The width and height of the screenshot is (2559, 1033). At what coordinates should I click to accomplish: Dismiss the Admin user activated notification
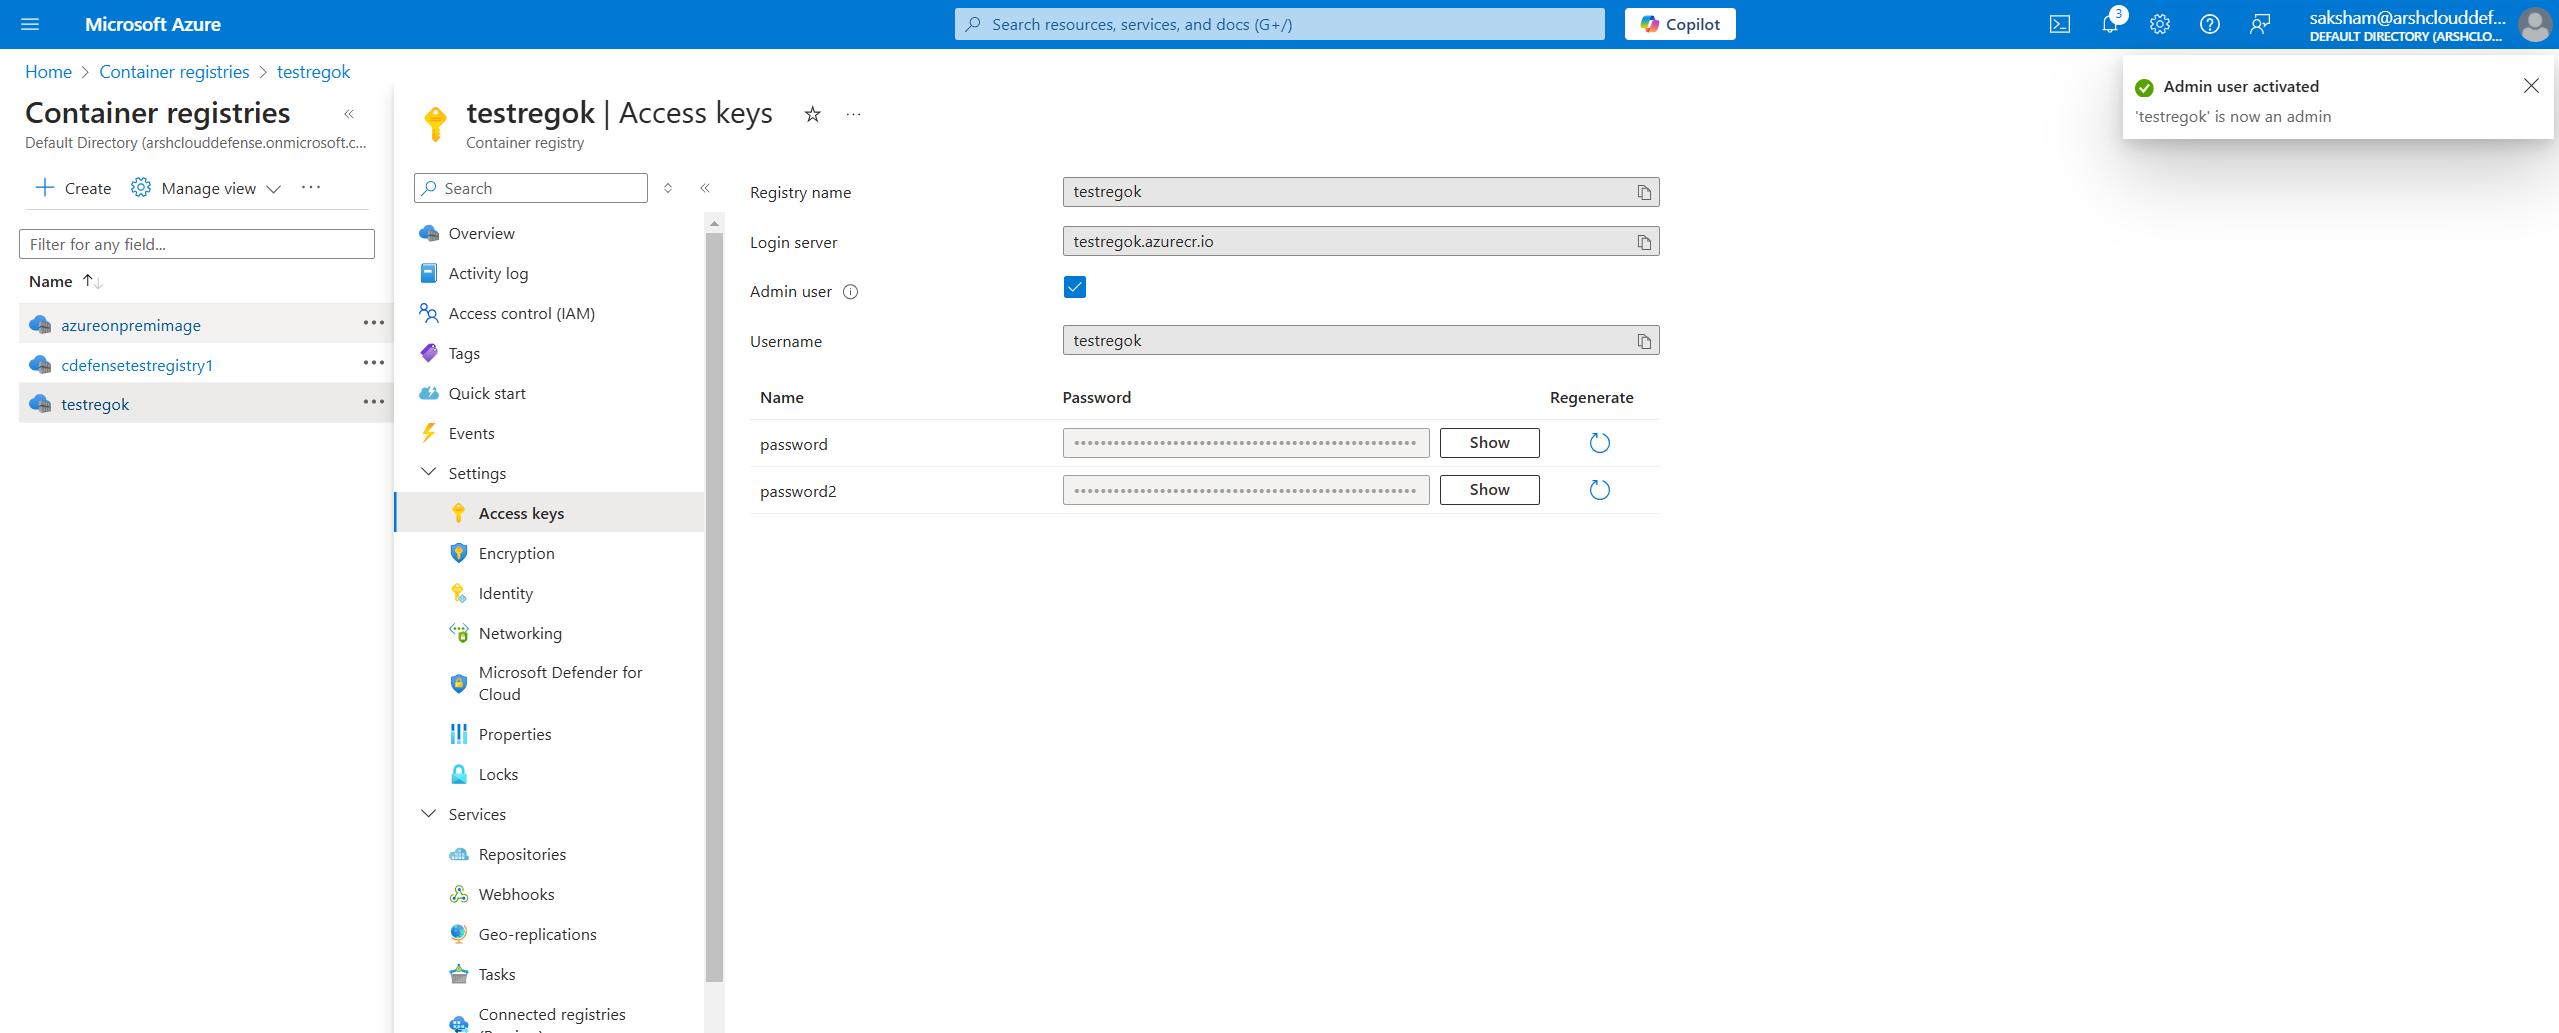(2531, 86)
